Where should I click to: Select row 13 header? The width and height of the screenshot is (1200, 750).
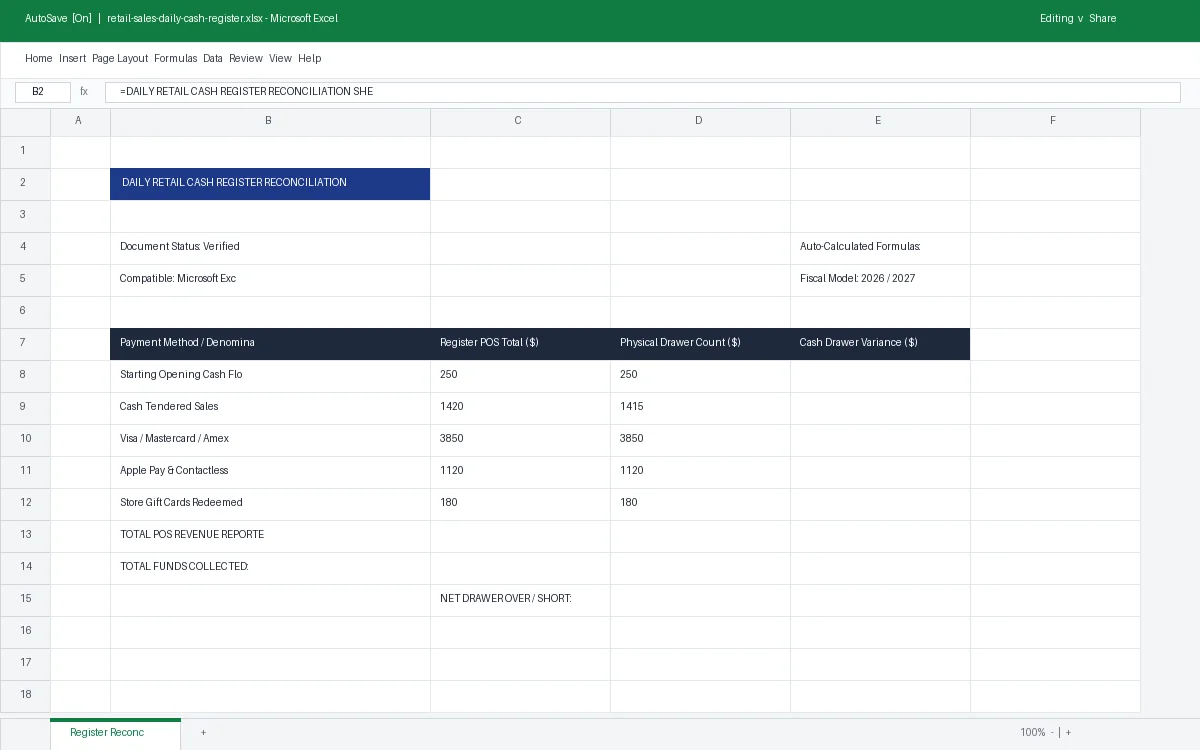click(x=25, y=535)
